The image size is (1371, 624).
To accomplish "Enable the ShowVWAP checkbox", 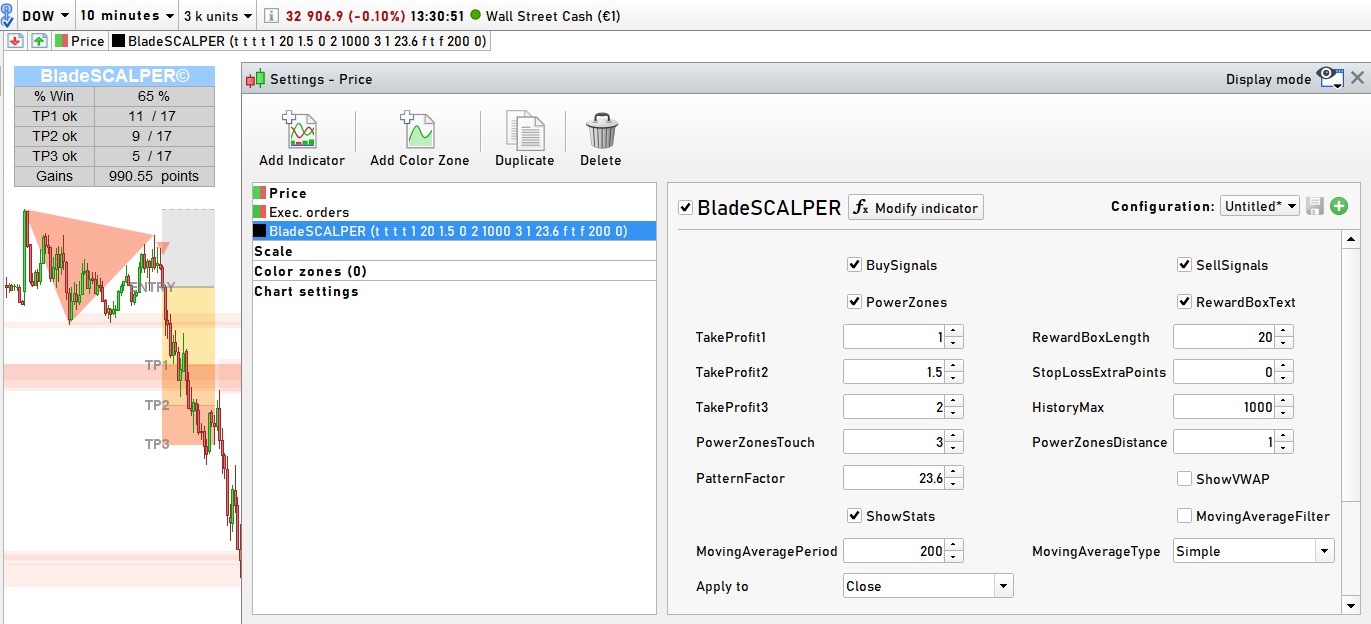I will [1185, 479].
